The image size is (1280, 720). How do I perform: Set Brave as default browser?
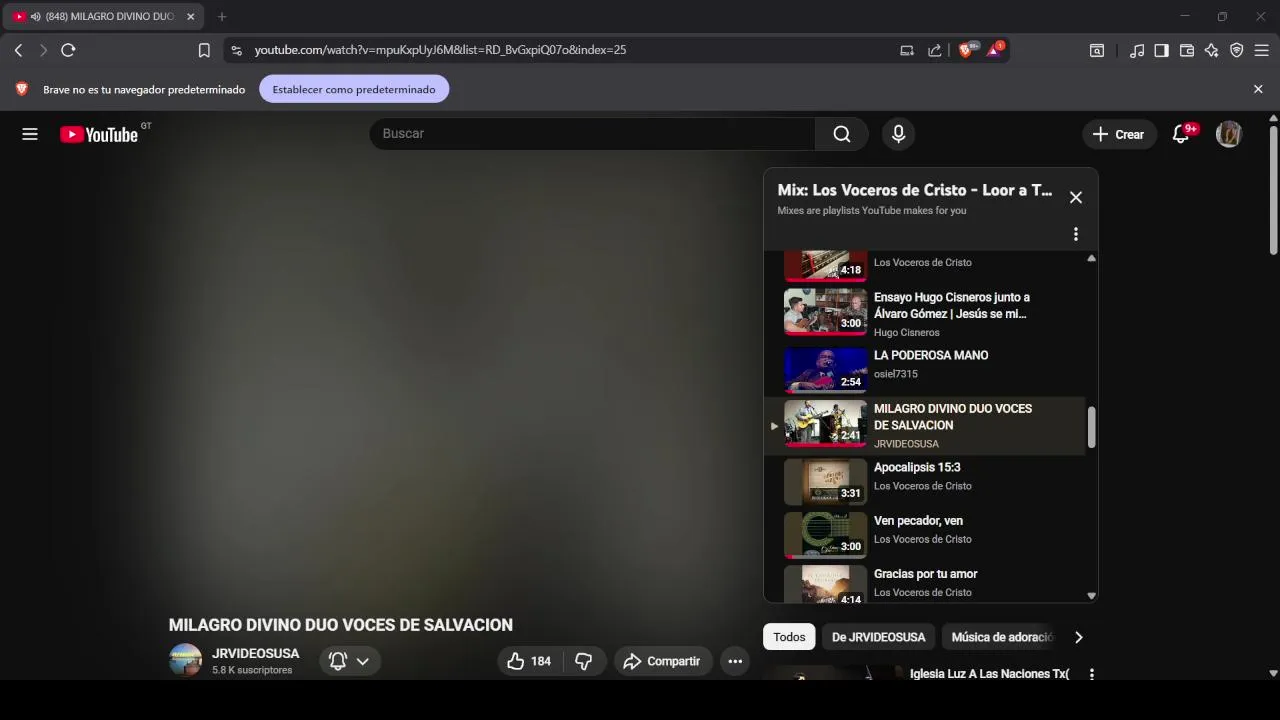tap(354, 89)
